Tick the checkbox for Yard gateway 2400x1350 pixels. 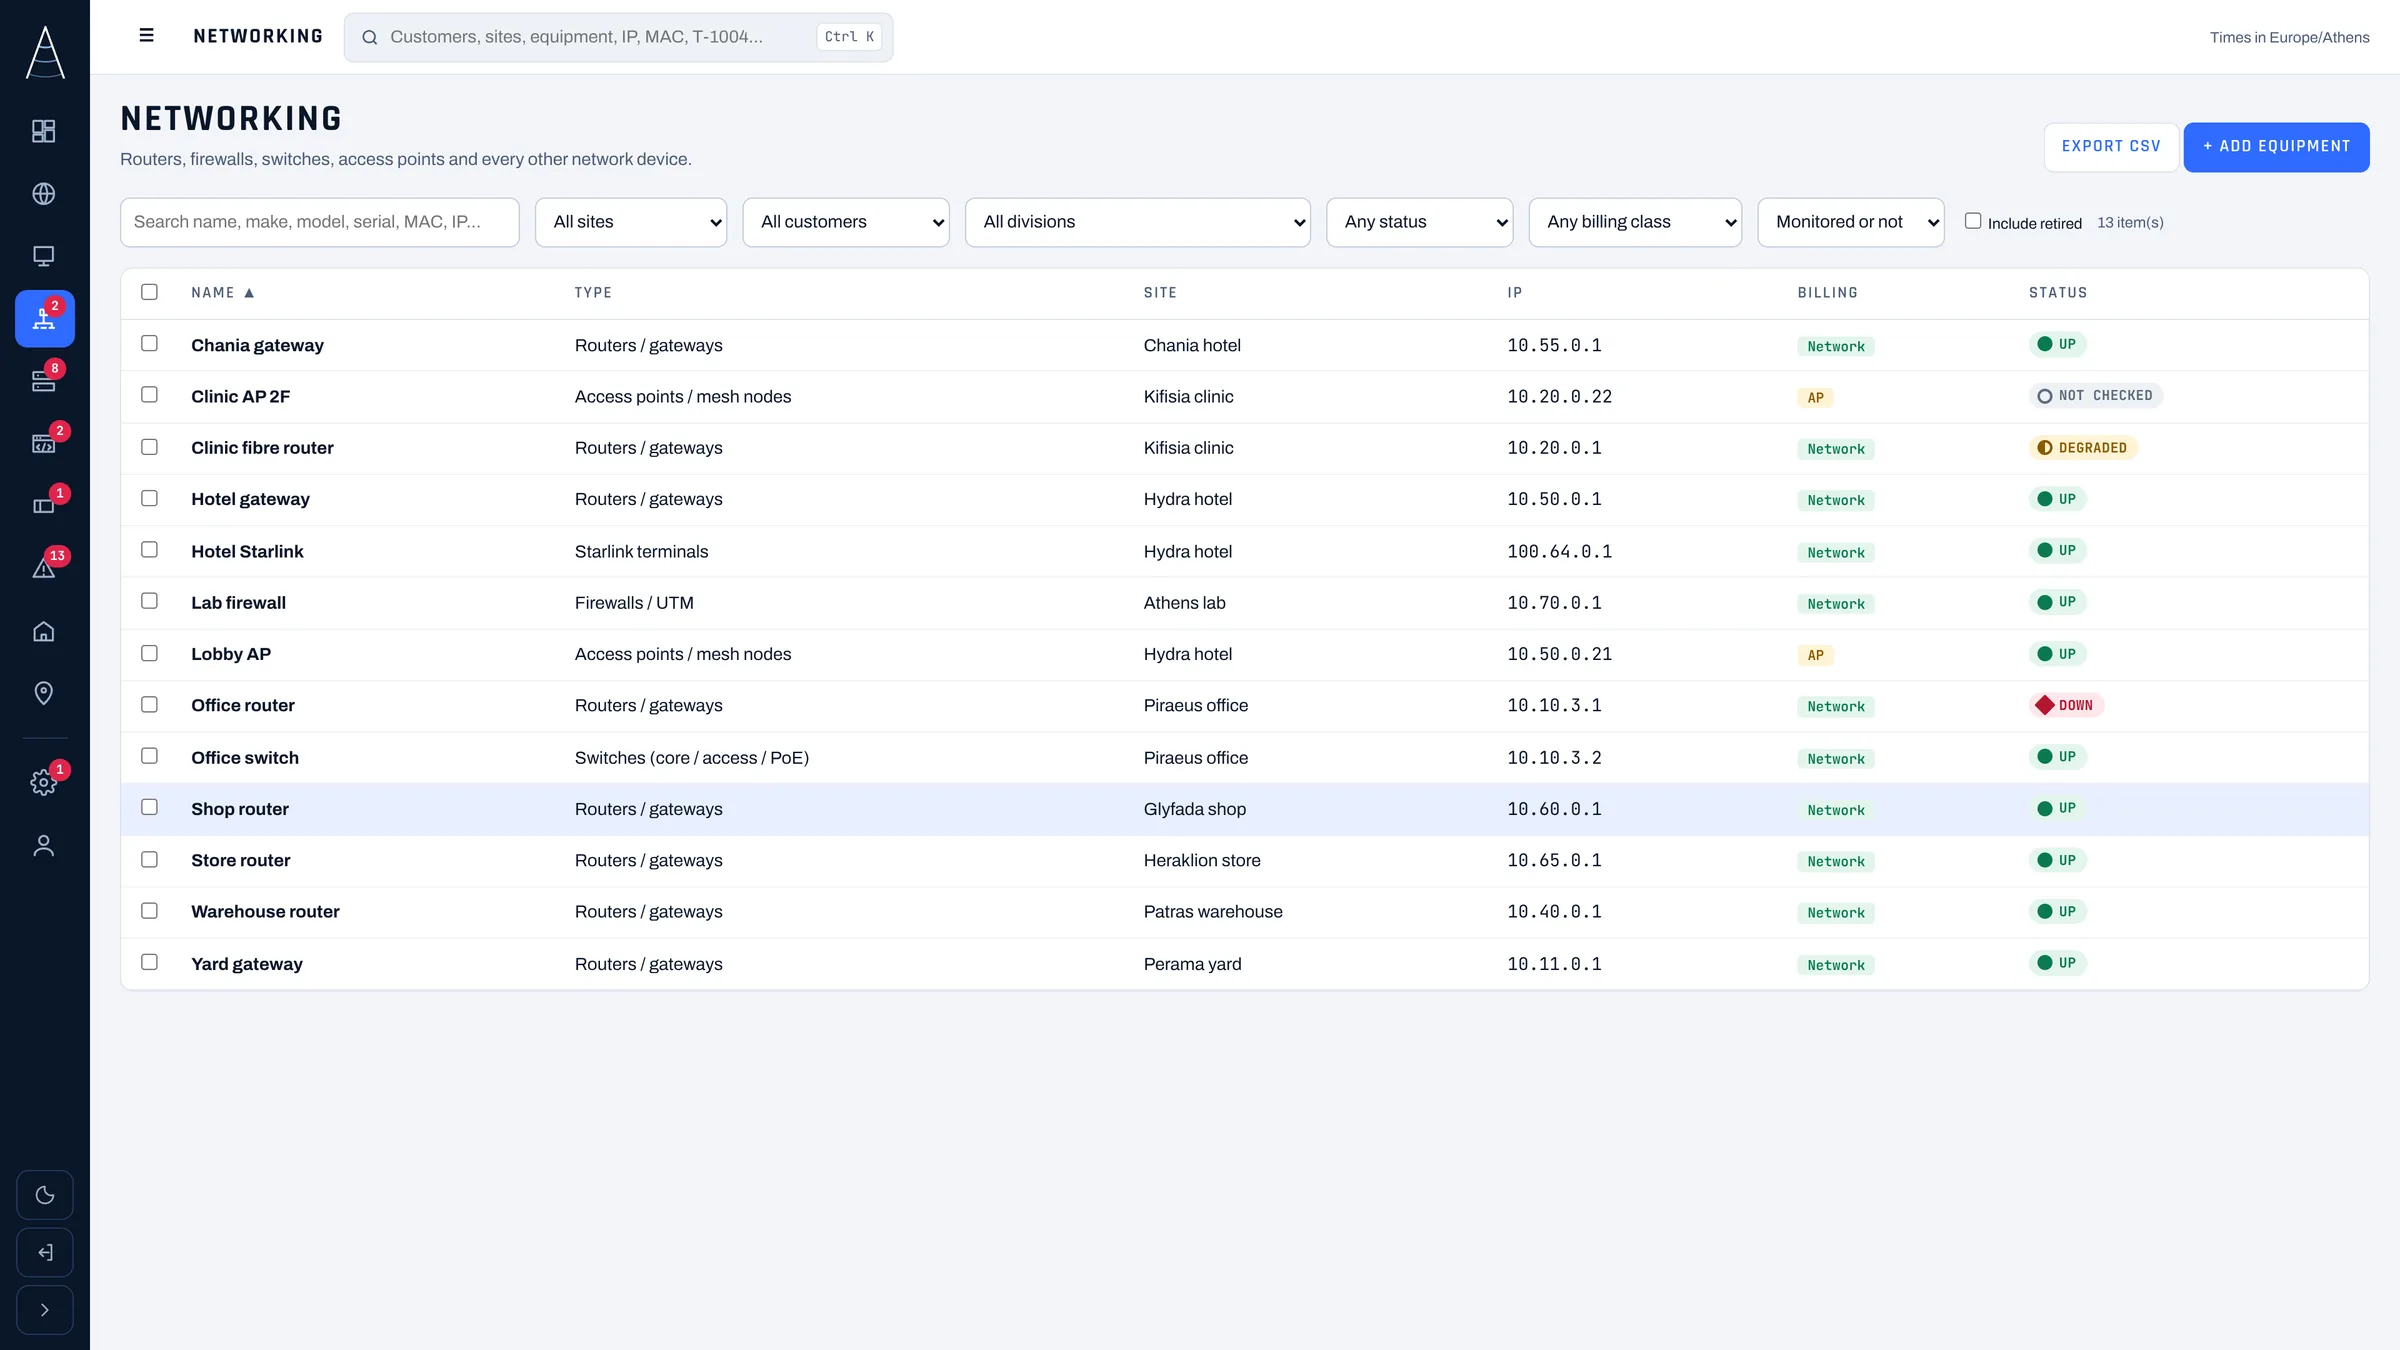click(149, 962)
